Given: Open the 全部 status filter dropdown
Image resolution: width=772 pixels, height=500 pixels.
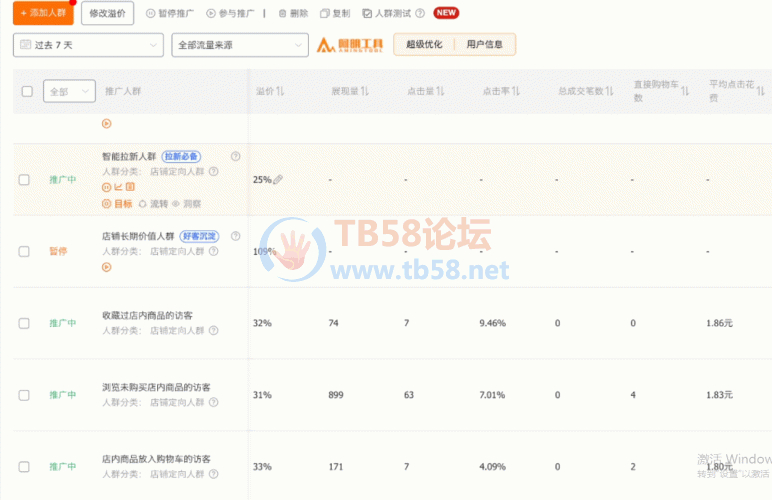Looking at the screenshot, I should pyautogui.click(x=69, y=91).
